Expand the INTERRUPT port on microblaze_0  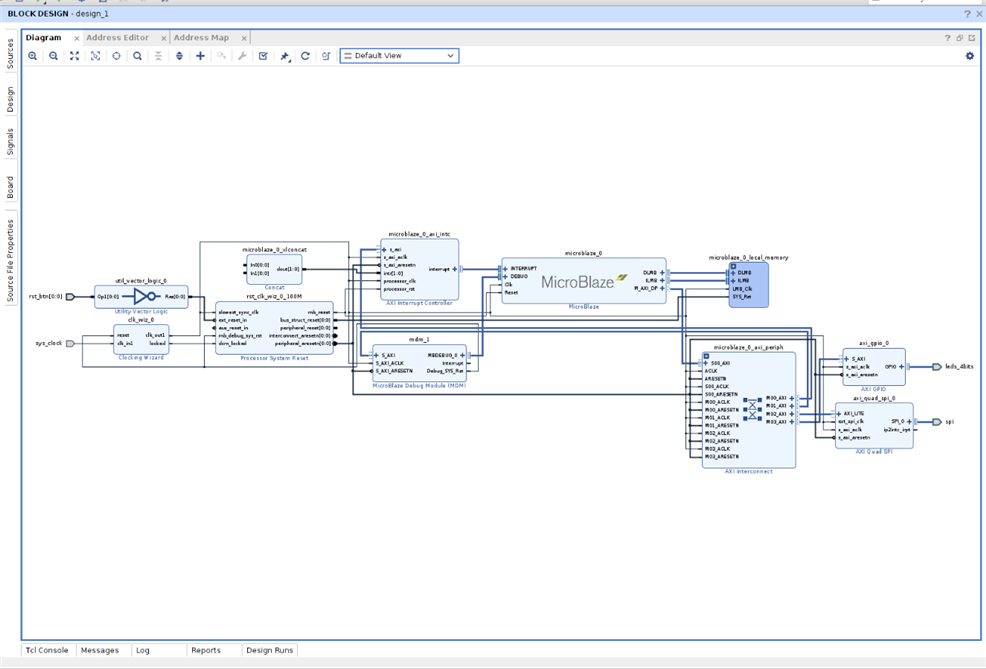point(506,269)
